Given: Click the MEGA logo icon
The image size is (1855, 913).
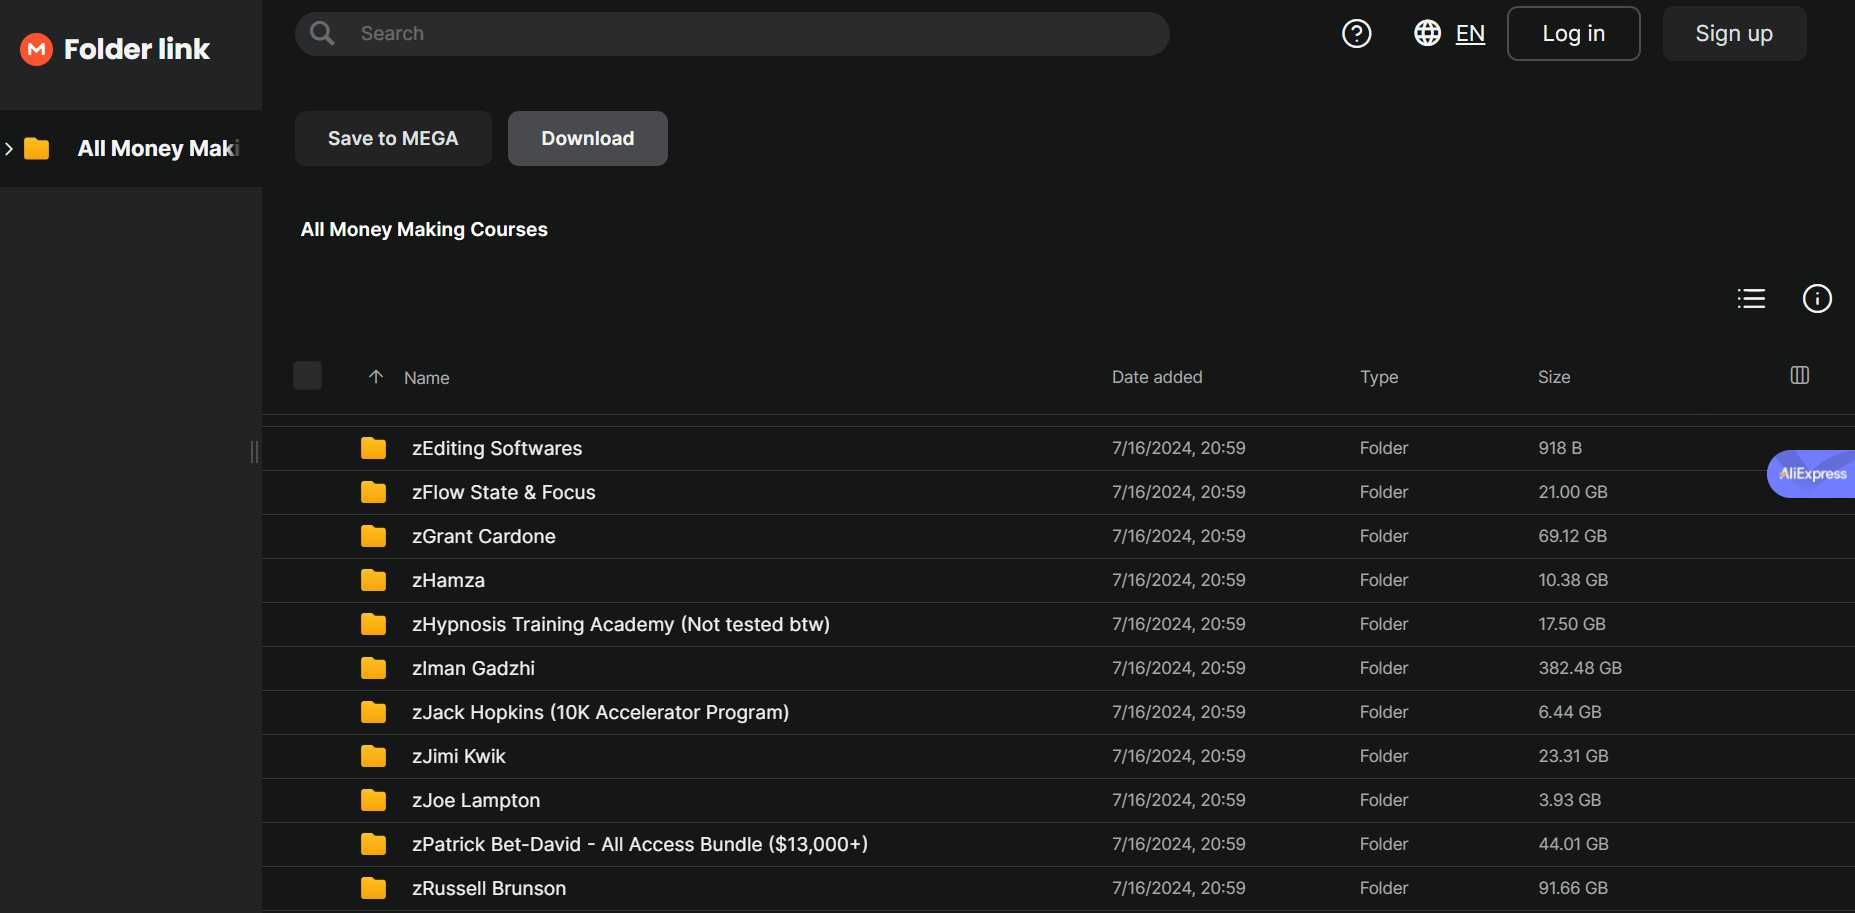Looking at the screenshot, I should [36, 49].
